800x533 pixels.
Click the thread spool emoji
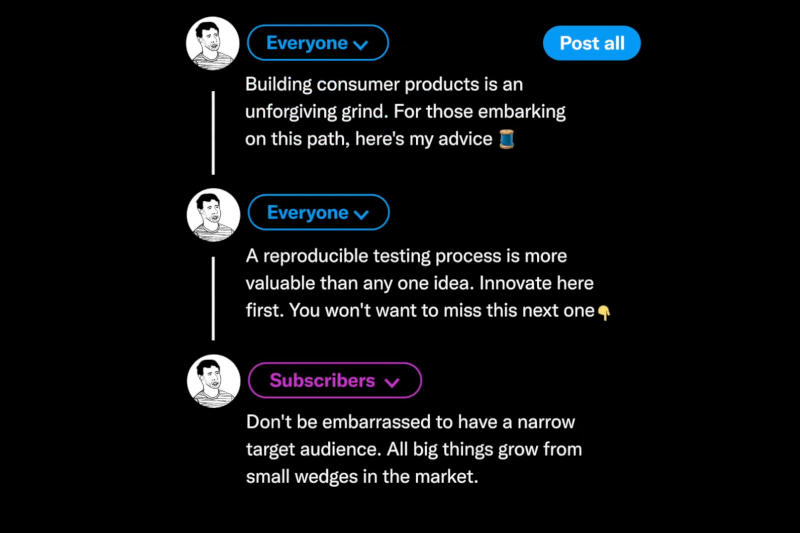(506, 139)
